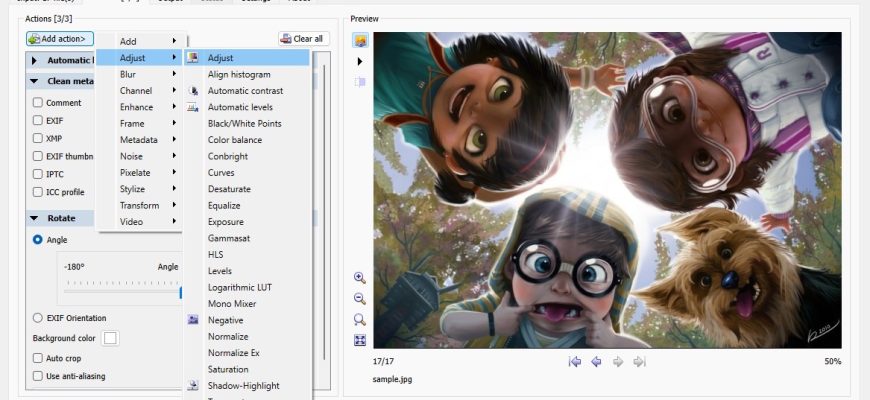Choose Gammasat action
This screenshot has width=870, height=400.
tap(247, 238)
